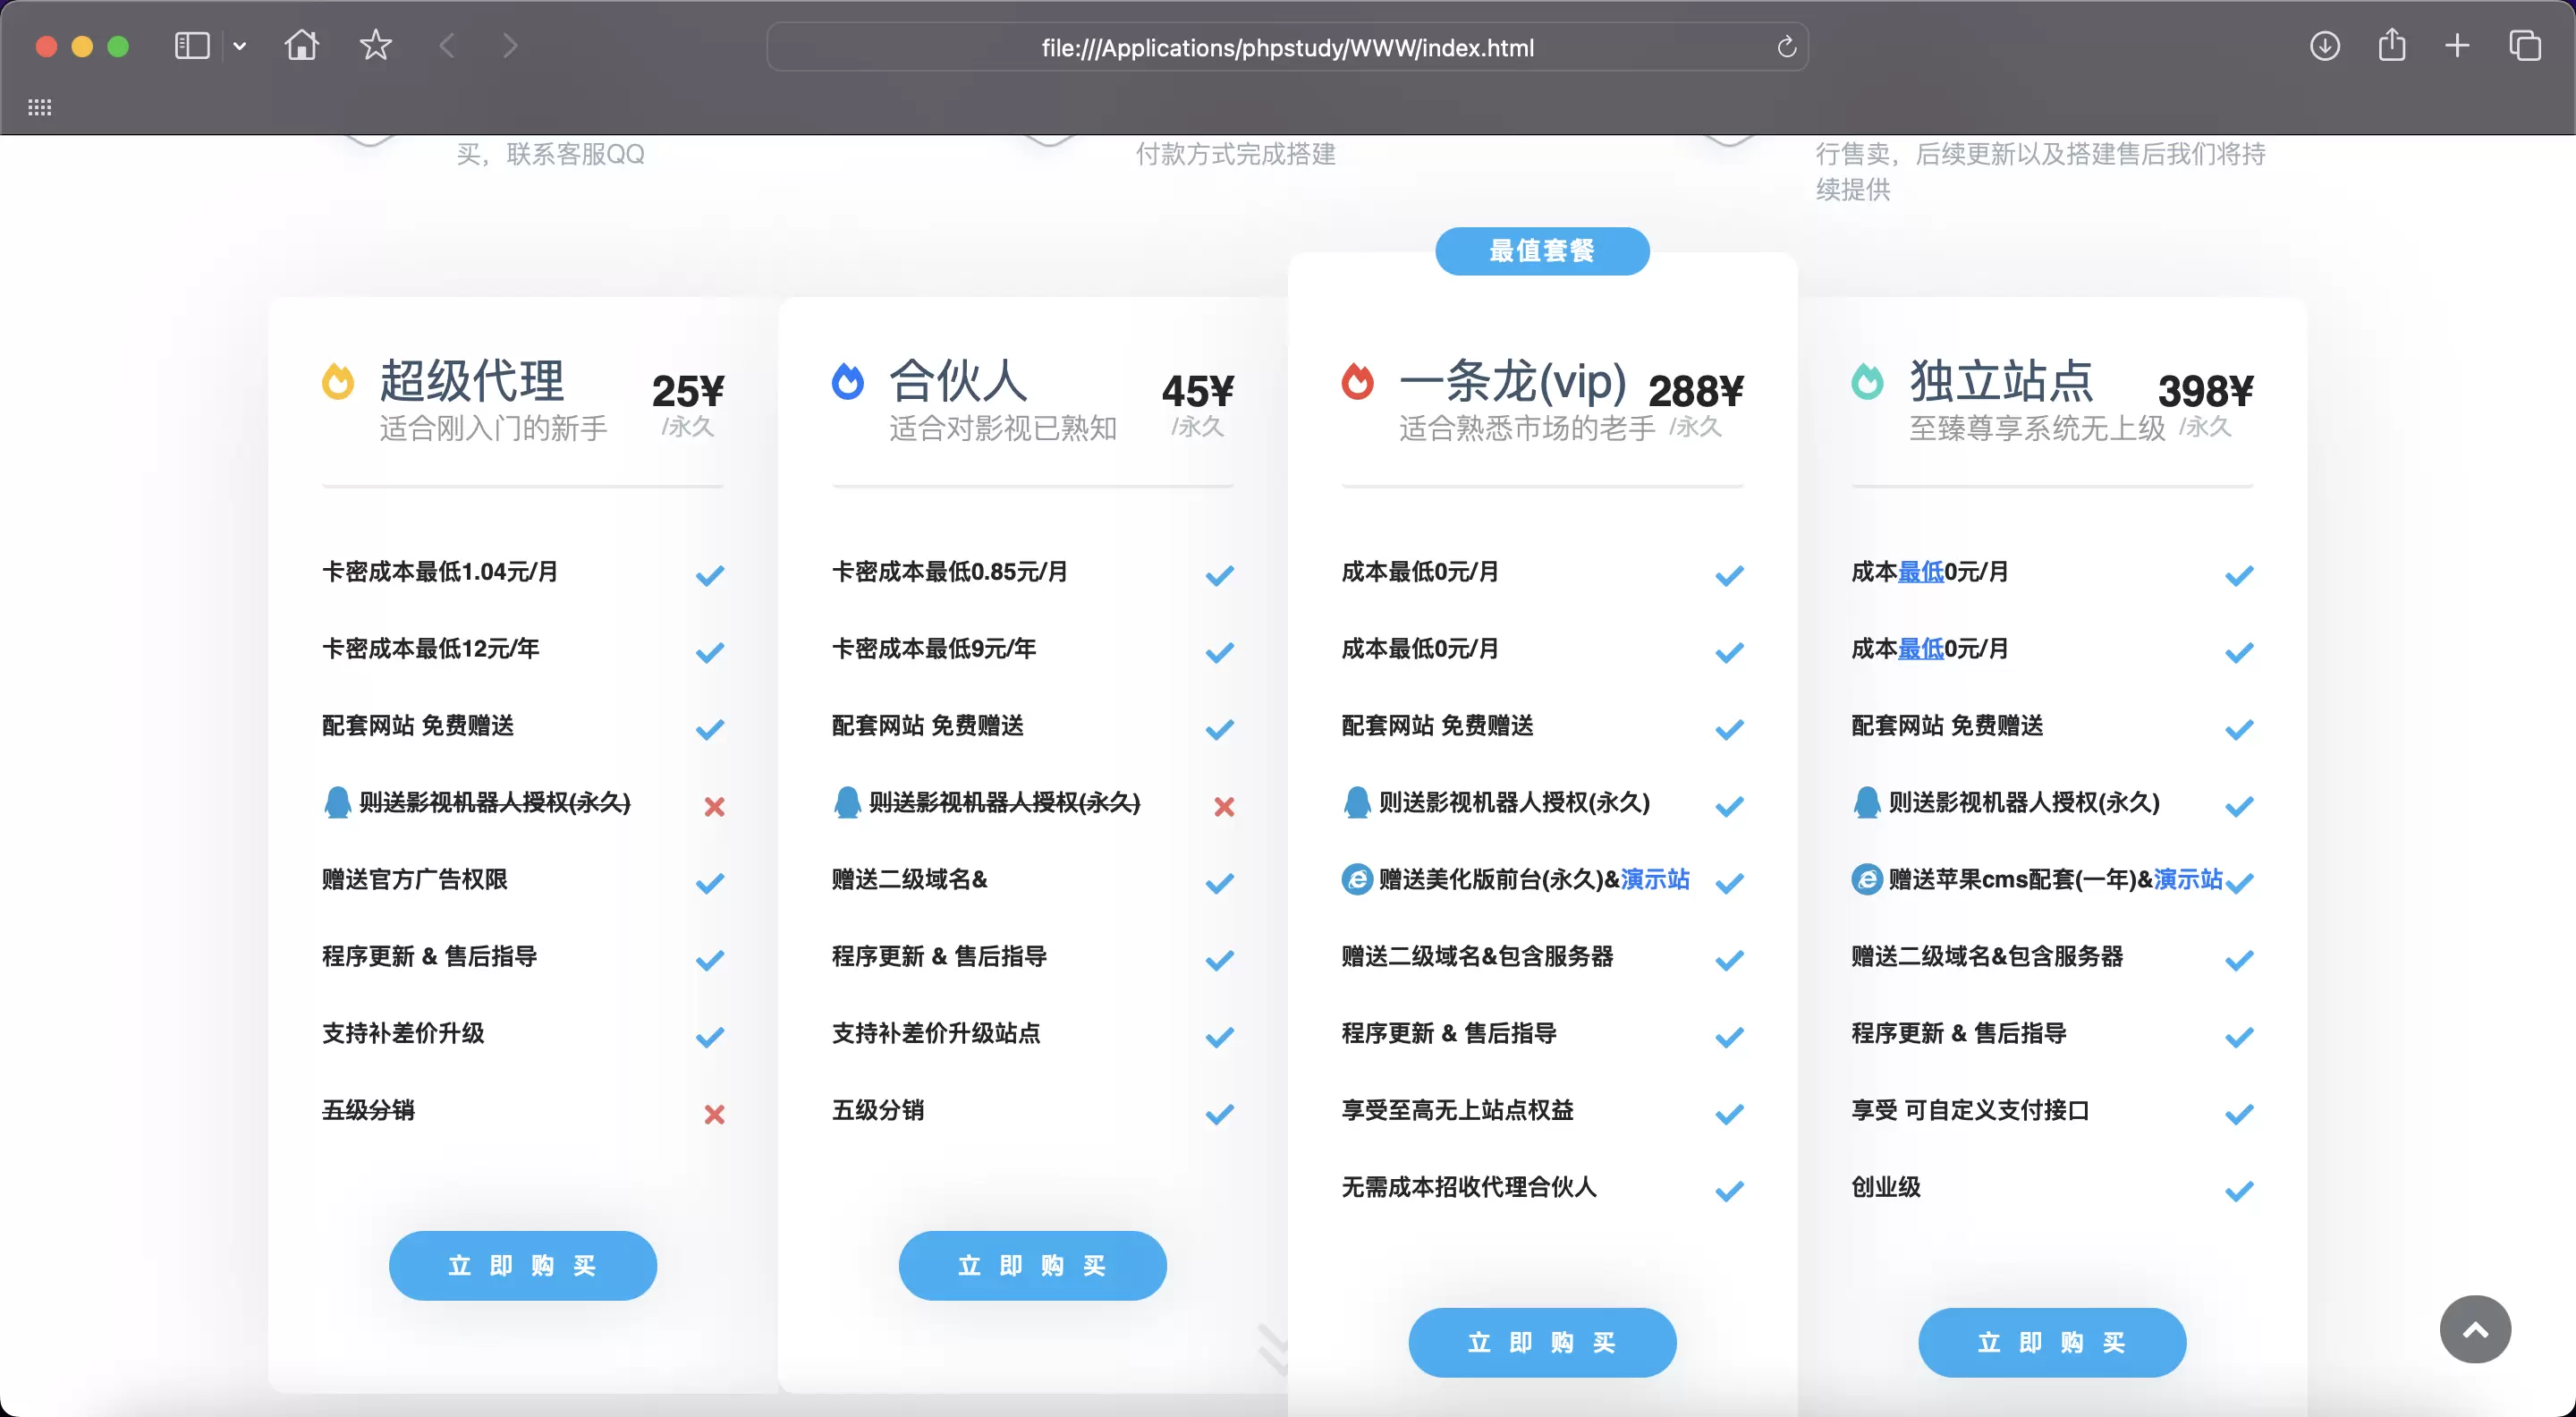This screenshot has height=1417, width=2576.
Task: Click checkmark next to 五级分销 in 合伙人
Action: coord(1220,1114)
